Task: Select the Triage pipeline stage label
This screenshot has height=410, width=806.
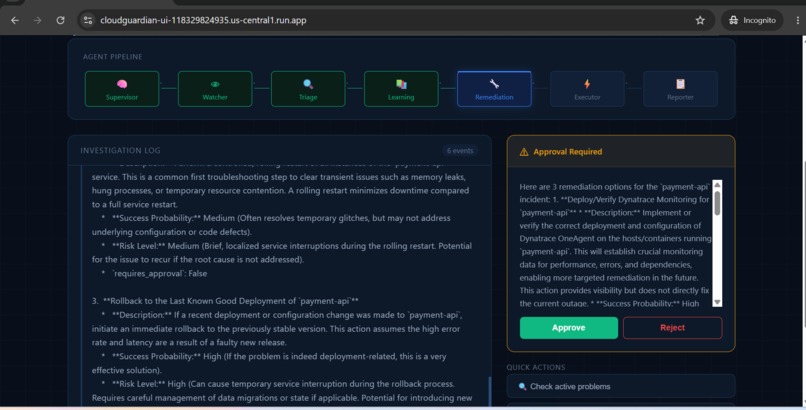Action: (308, 97)
